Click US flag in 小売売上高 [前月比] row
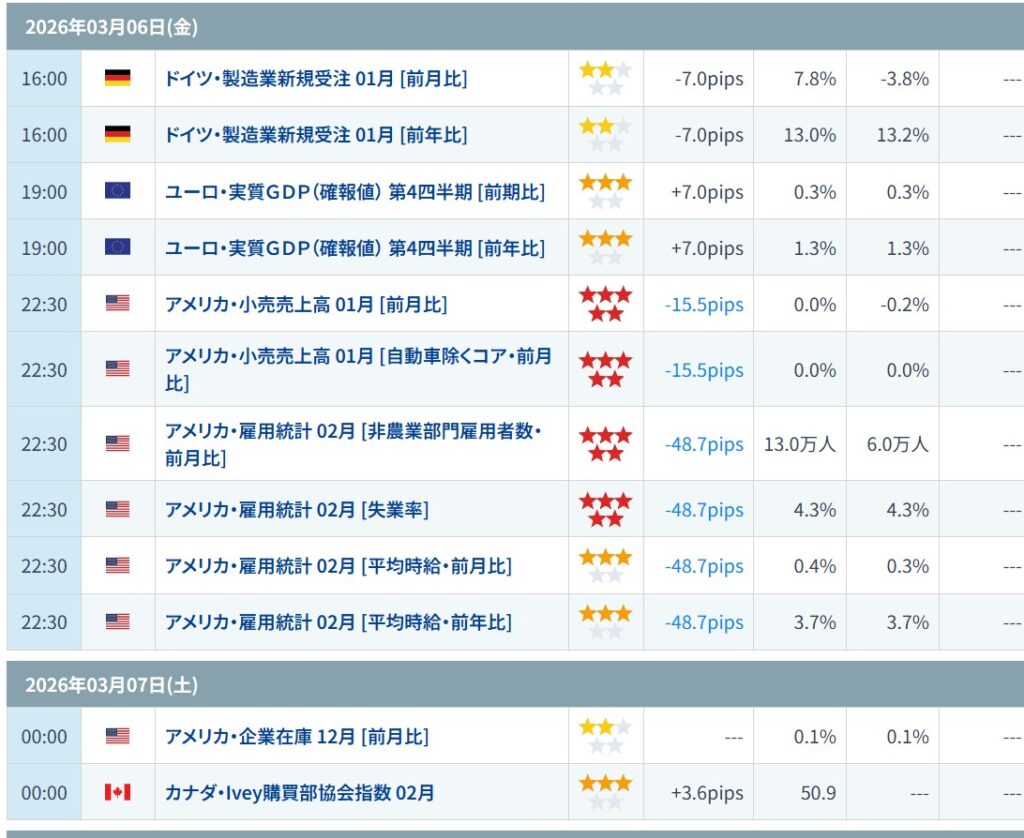The image size is (1024, 838). point(117,304)
